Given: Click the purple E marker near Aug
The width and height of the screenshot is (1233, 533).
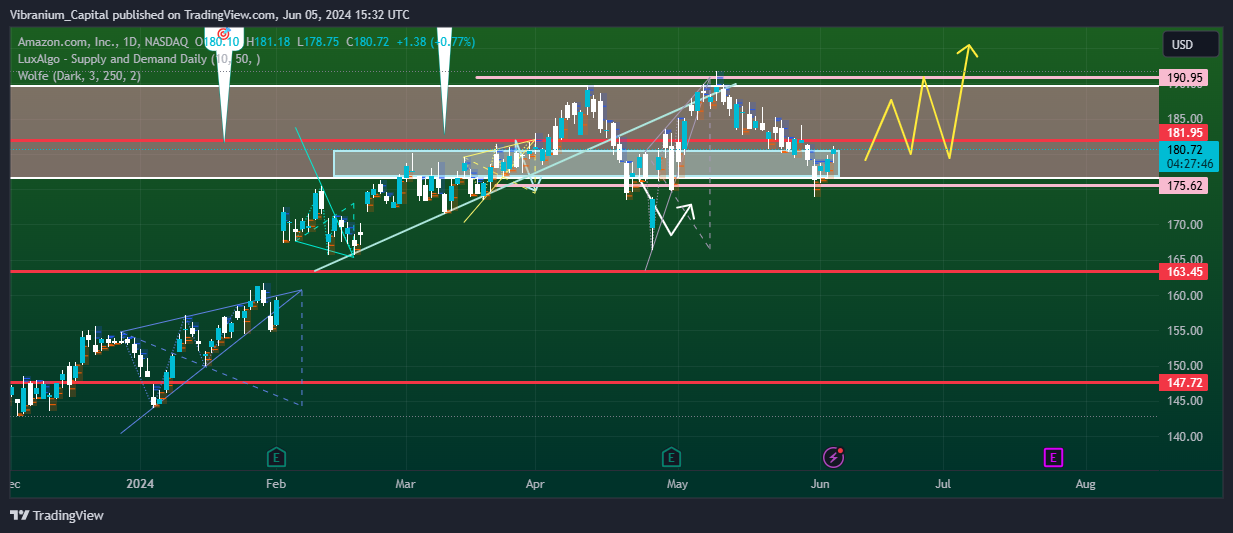Looking at the screenshot, I should [1052, 458].
